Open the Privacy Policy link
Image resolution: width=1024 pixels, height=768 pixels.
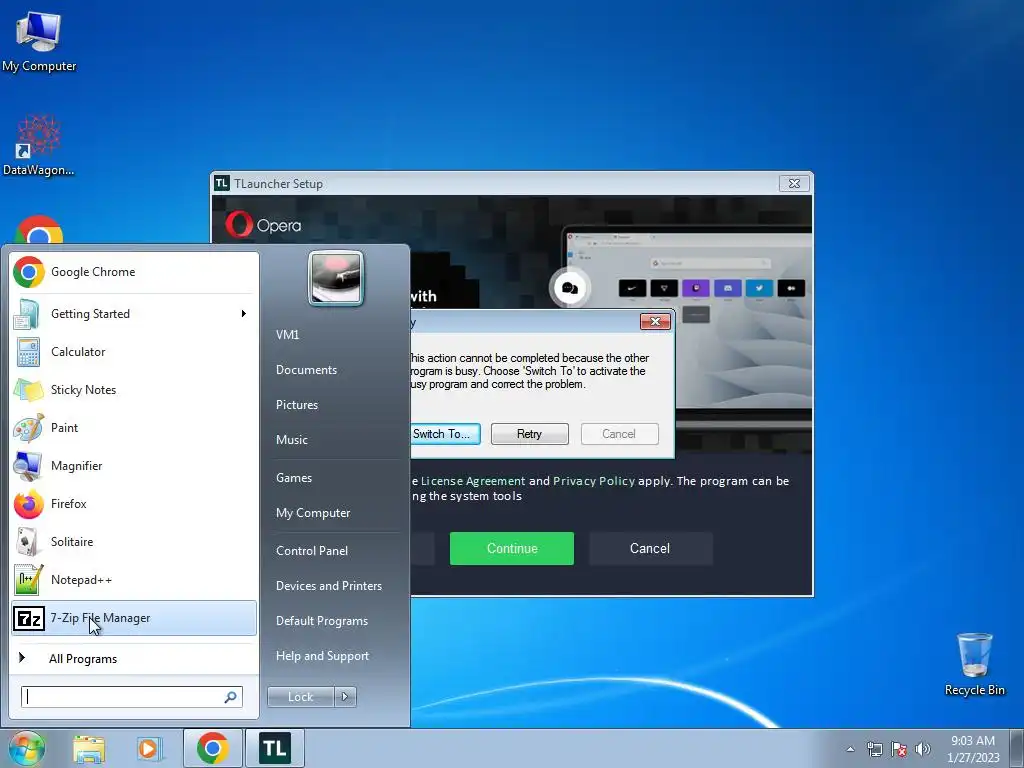coord(594,481)
